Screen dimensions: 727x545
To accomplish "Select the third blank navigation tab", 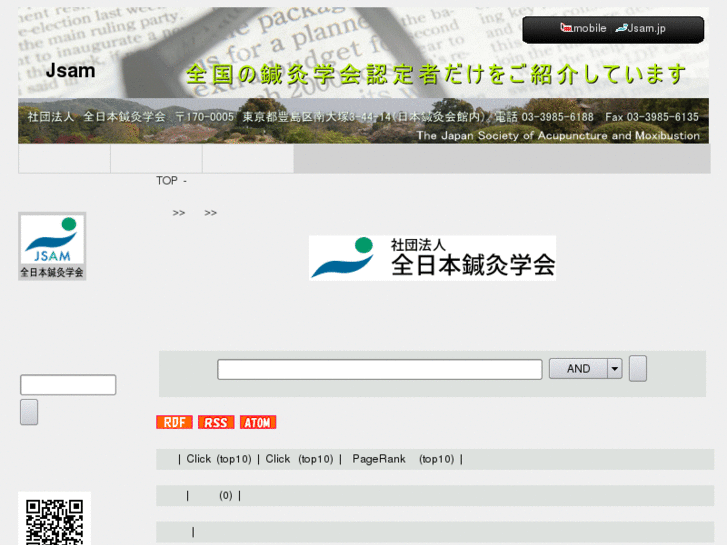I will click(x=248, y=159).
